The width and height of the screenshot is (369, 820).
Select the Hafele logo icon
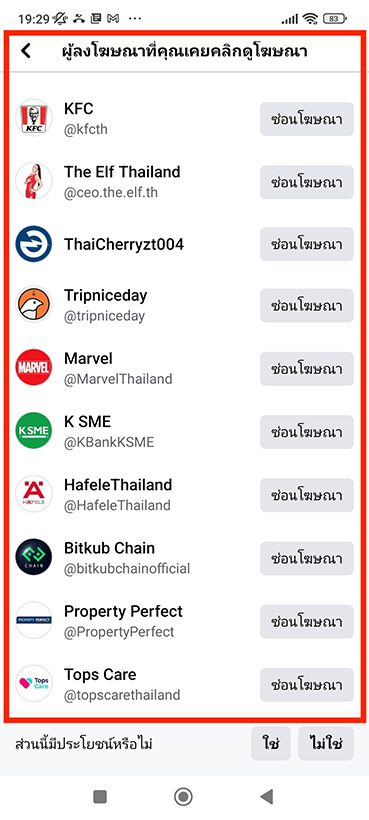(33, 494)
